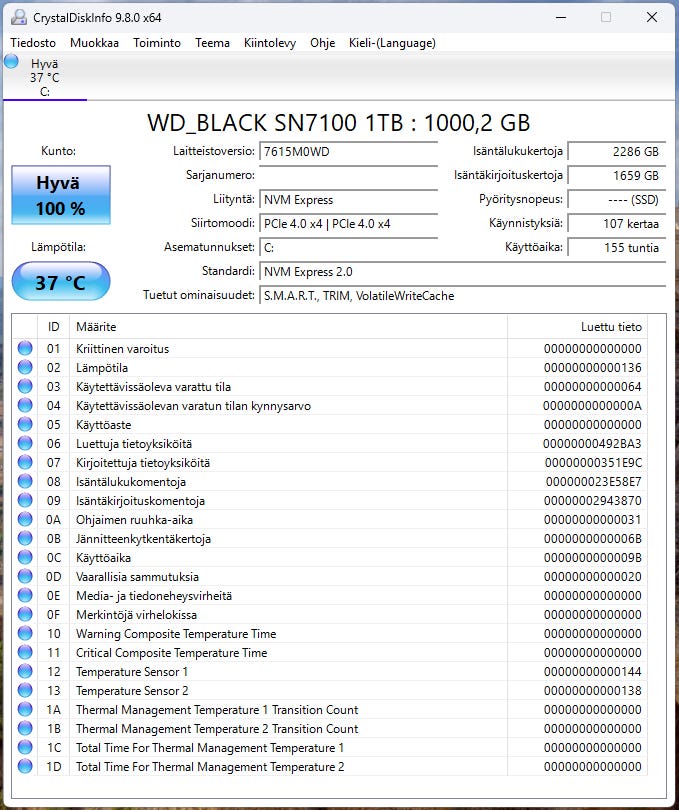The width and height of the screenshot is (679, 810).
Task: Click status orb for row 1D Total Time
Action: click(x=25, y=766)
